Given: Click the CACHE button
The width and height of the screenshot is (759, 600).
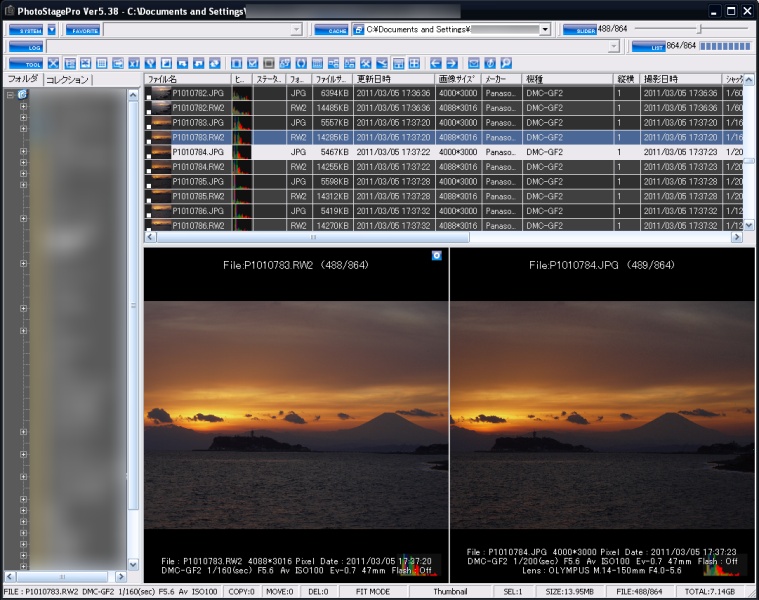Looking at the screenshot, I should [331, 30].
